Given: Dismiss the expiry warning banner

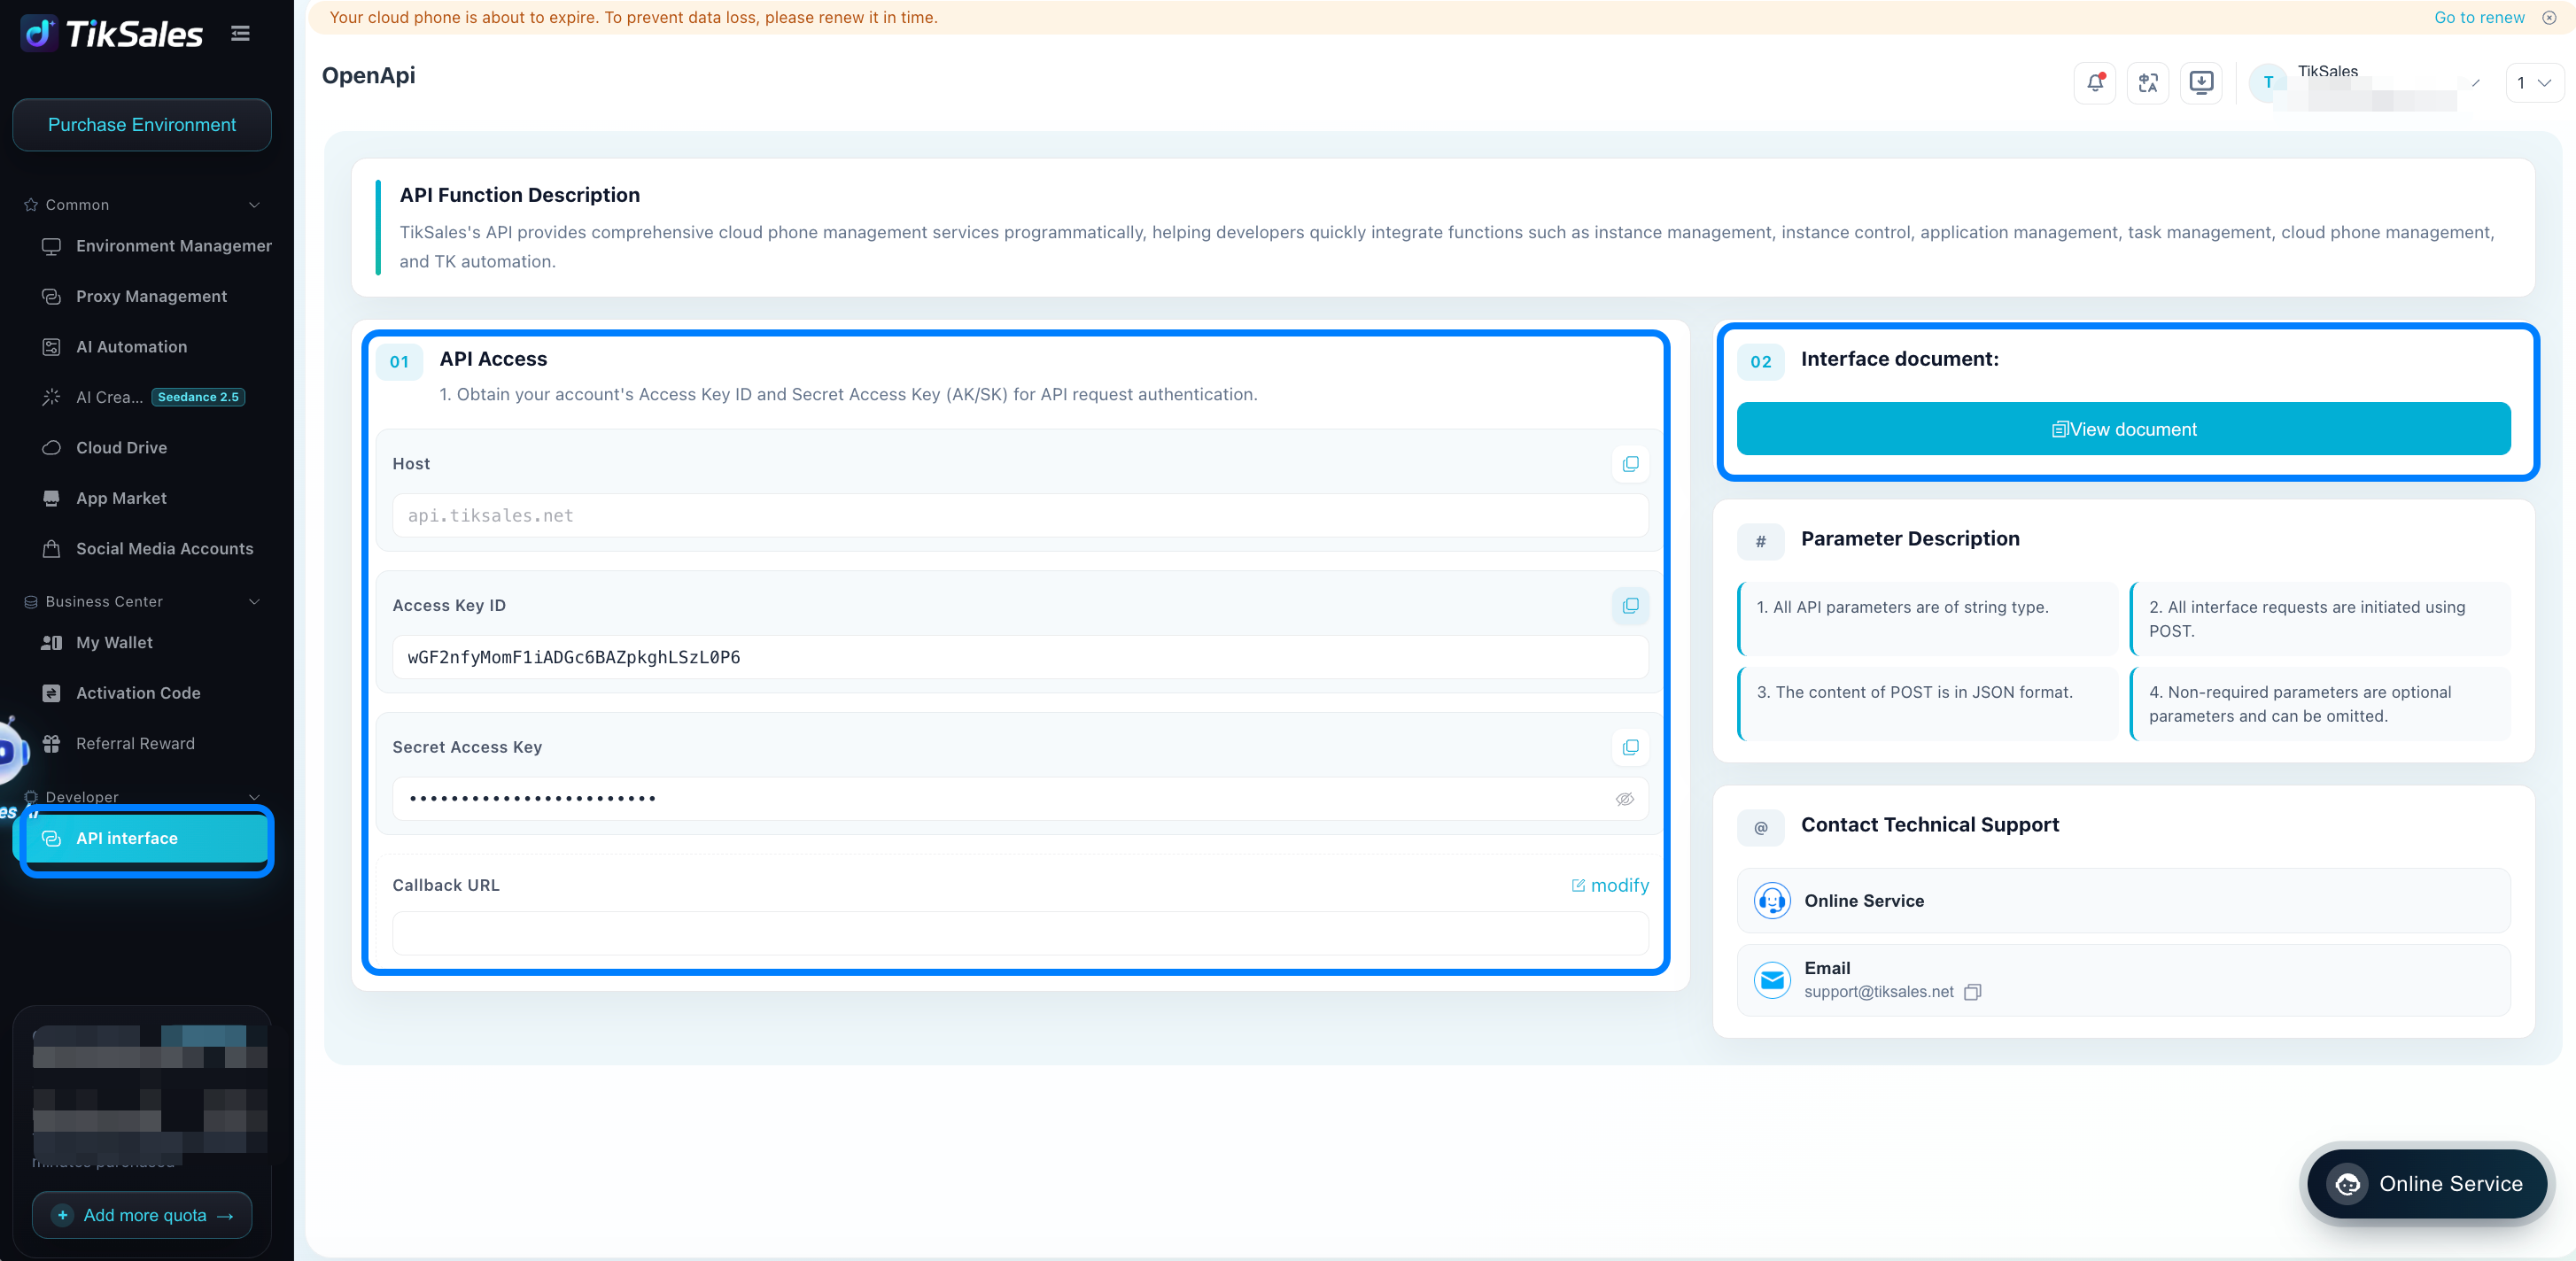Looking at the screenshot, I should coord(2550,17).
